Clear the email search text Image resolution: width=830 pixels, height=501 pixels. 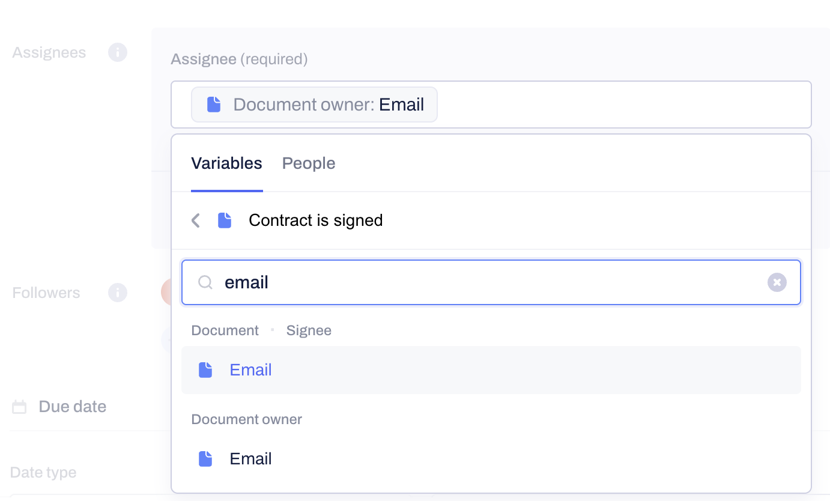coord(777,282)
